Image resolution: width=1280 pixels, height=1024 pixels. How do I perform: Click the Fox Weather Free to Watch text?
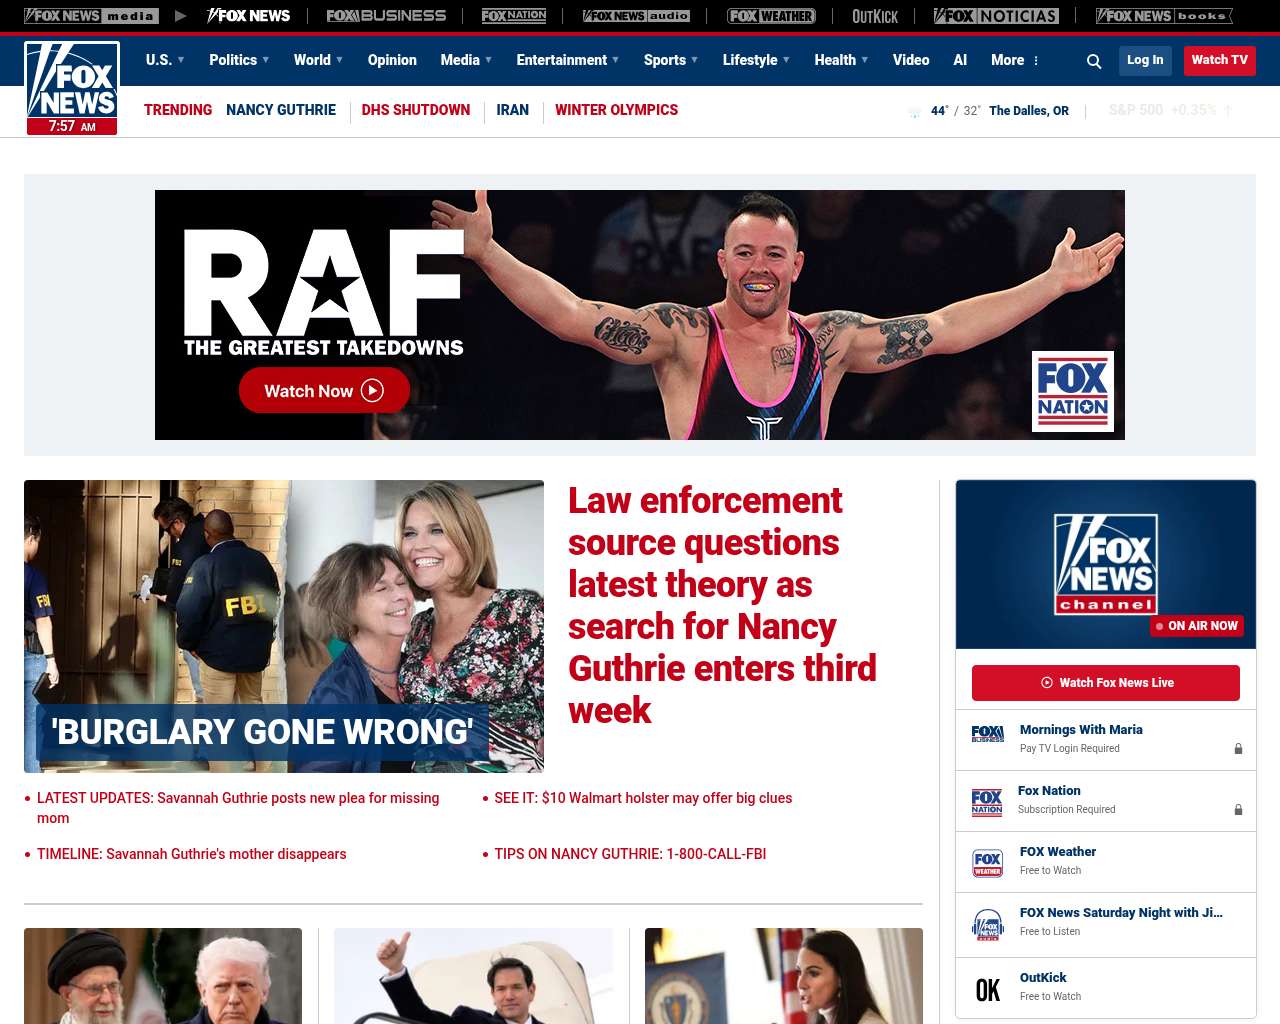coord(1050,871)
